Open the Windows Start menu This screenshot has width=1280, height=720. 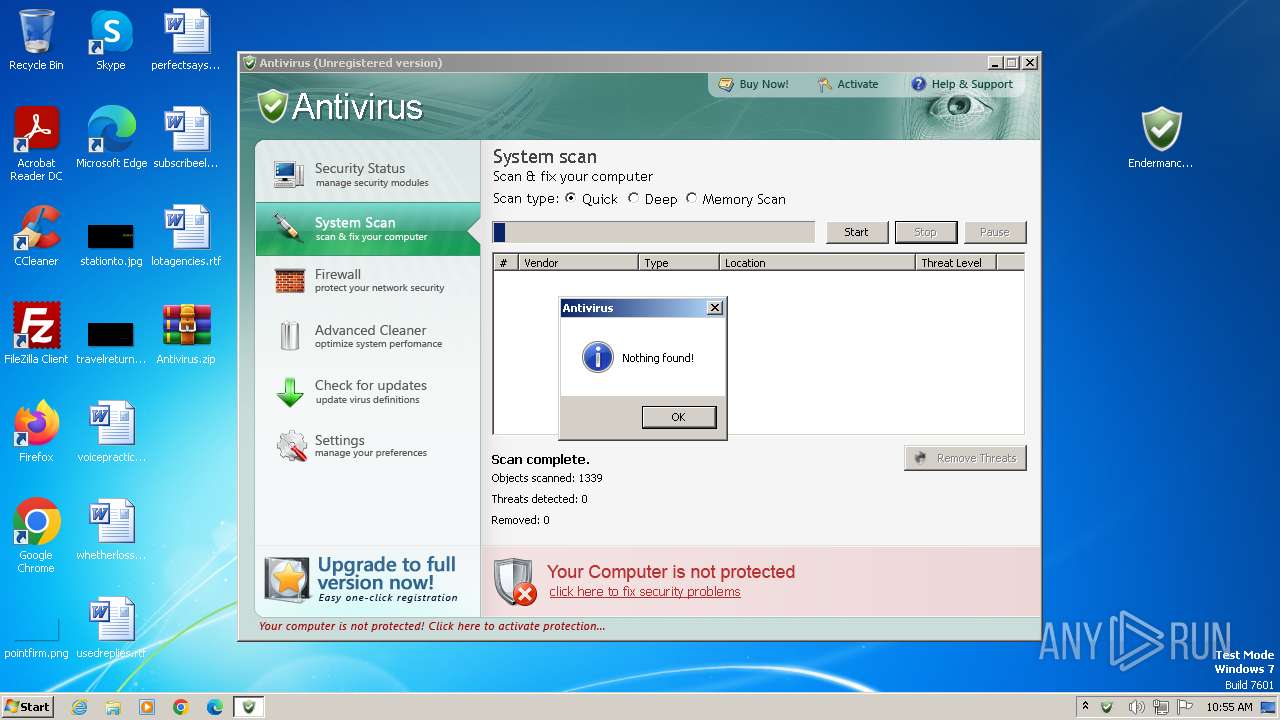coord(28,707)
